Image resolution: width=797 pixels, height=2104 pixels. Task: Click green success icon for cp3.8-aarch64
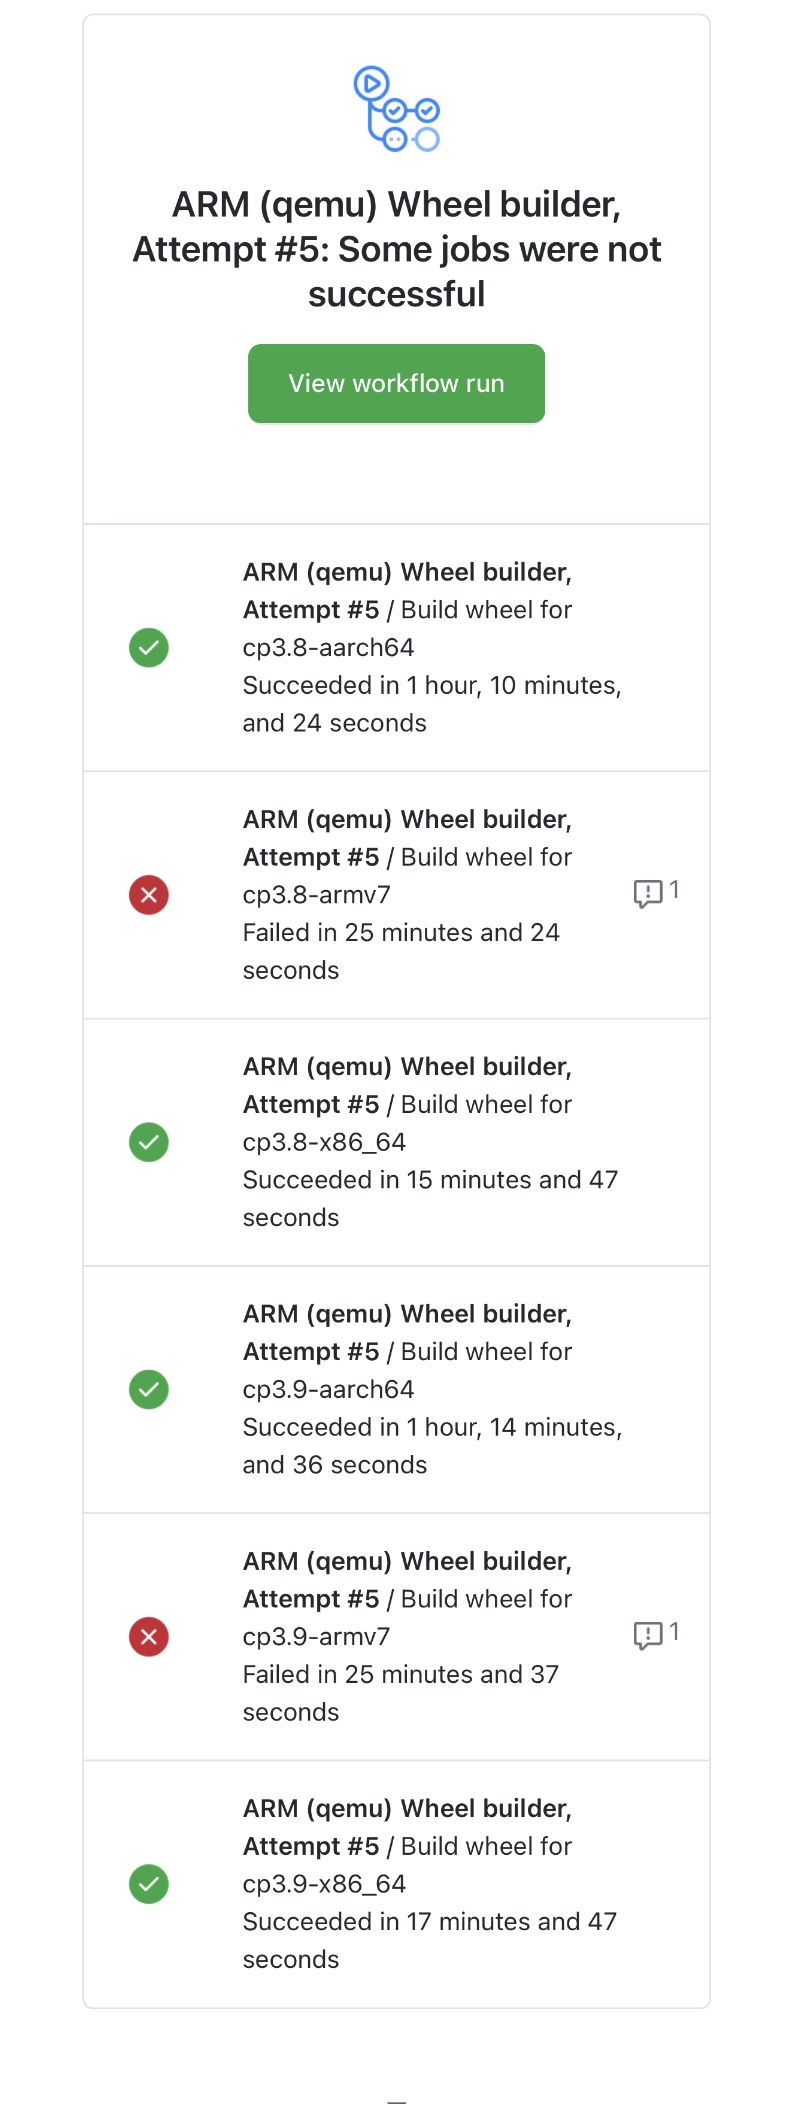tap(149, 647)
